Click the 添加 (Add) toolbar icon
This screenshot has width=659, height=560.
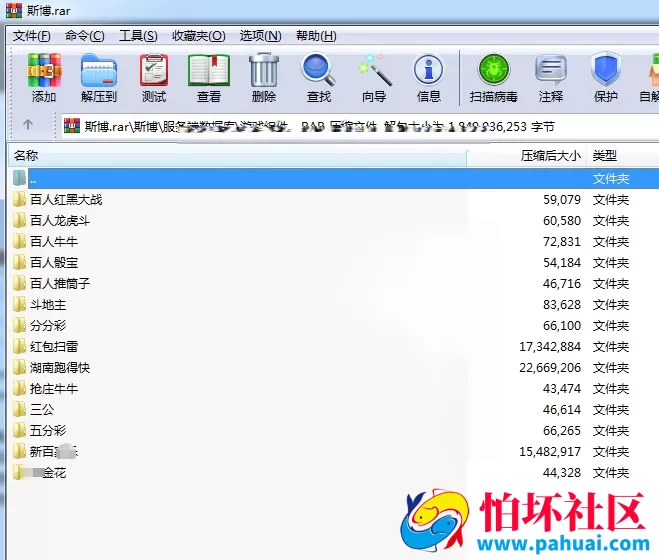tap(44, 78)
